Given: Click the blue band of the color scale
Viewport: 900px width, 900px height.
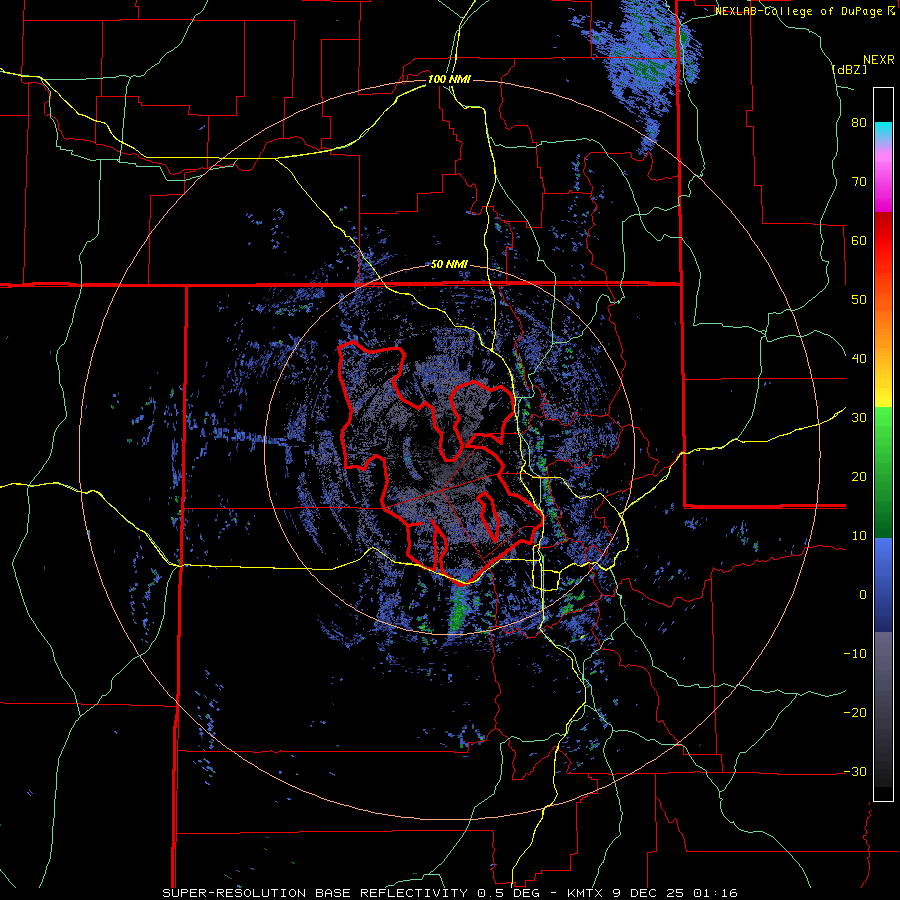Looking at the screenshot, I should point(883,584).
